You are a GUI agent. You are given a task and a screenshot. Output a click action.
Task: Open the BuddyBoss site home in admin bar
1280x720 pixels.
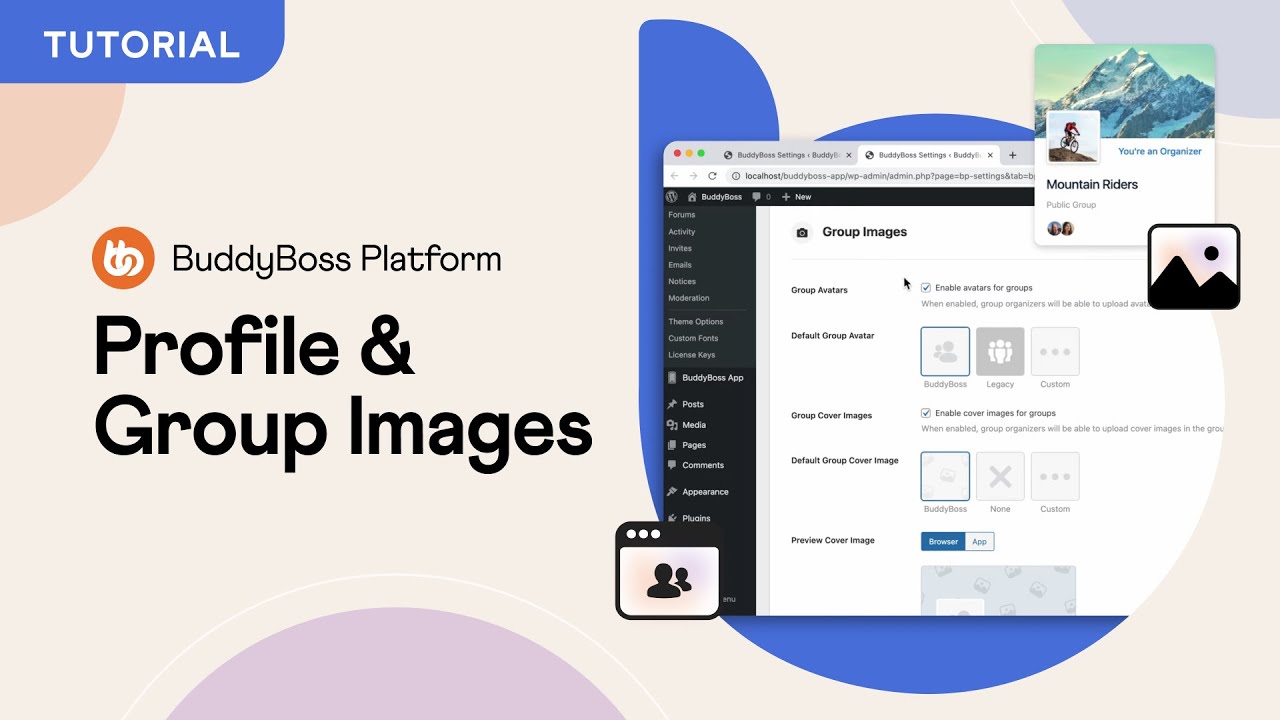point(715,197)
